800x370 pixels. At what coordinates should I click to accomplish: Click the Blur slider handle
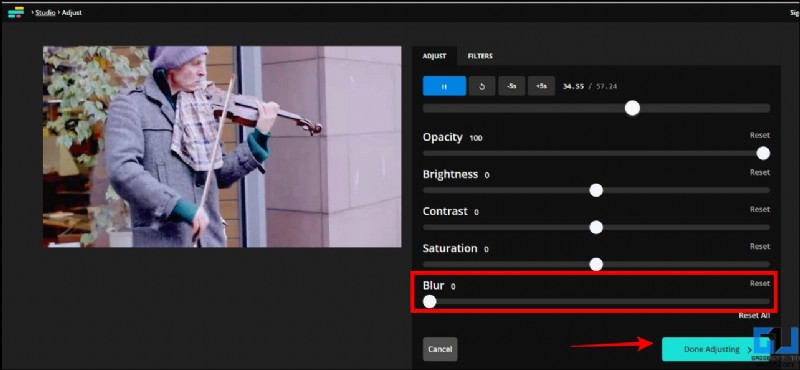tap(430, 302)
